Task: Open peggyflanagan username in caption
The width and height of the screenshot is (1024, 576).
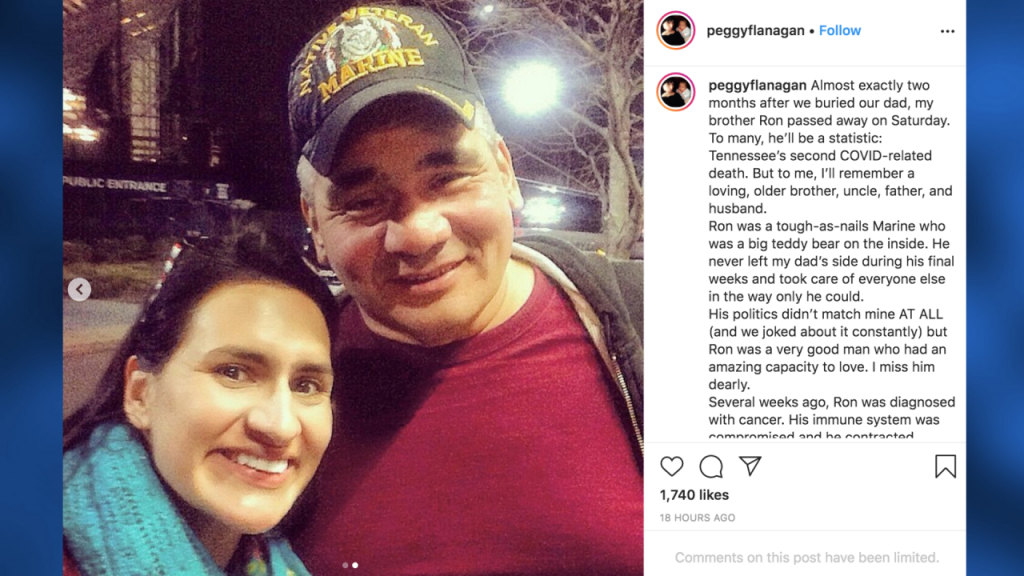Action: 757,85
